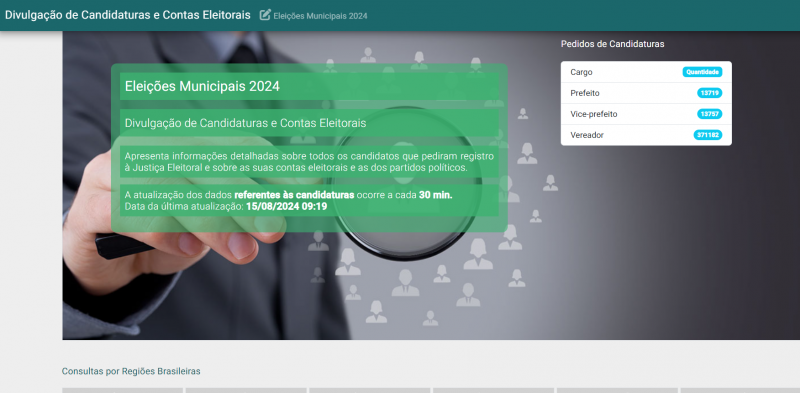Click the bold text referentes às candidaturas
800x393 pixels.
(x=294, y=195)
